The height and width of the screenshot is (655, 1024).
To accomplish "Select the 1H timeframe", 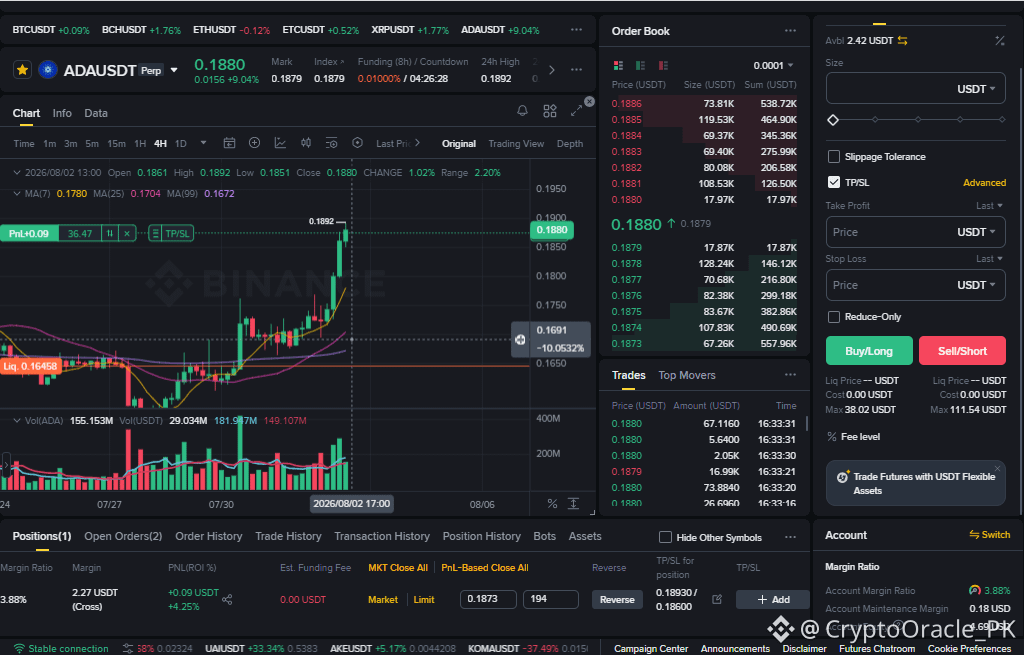I will coord(140,144).
